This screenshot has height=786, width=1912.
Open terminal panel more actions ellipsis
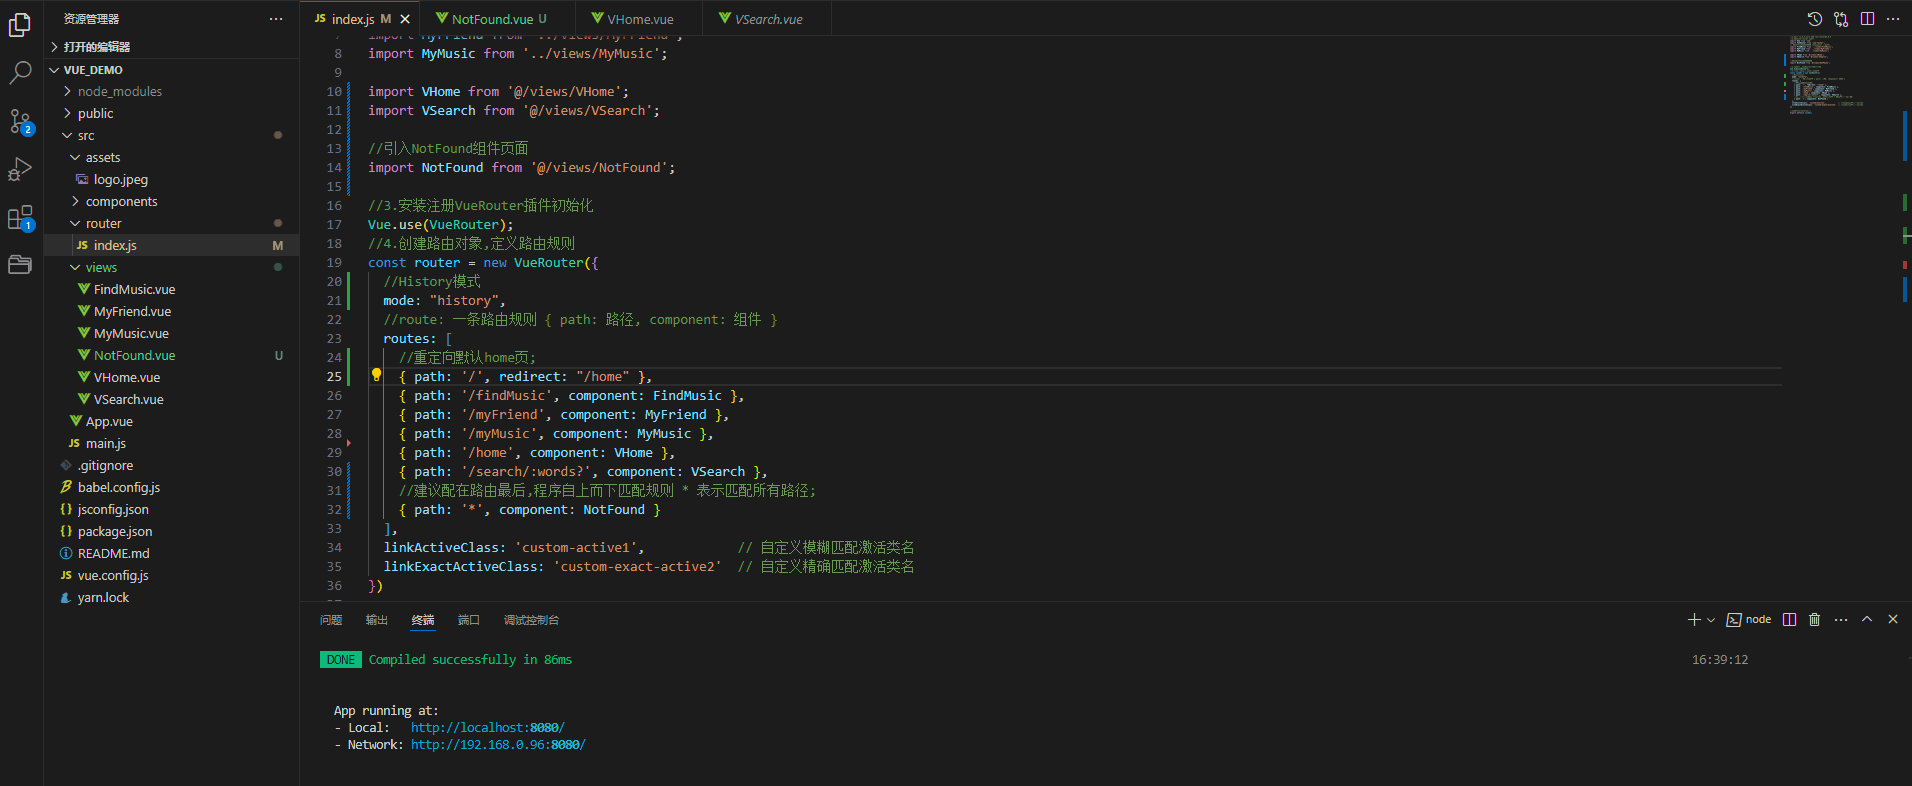pos(1841,620)
